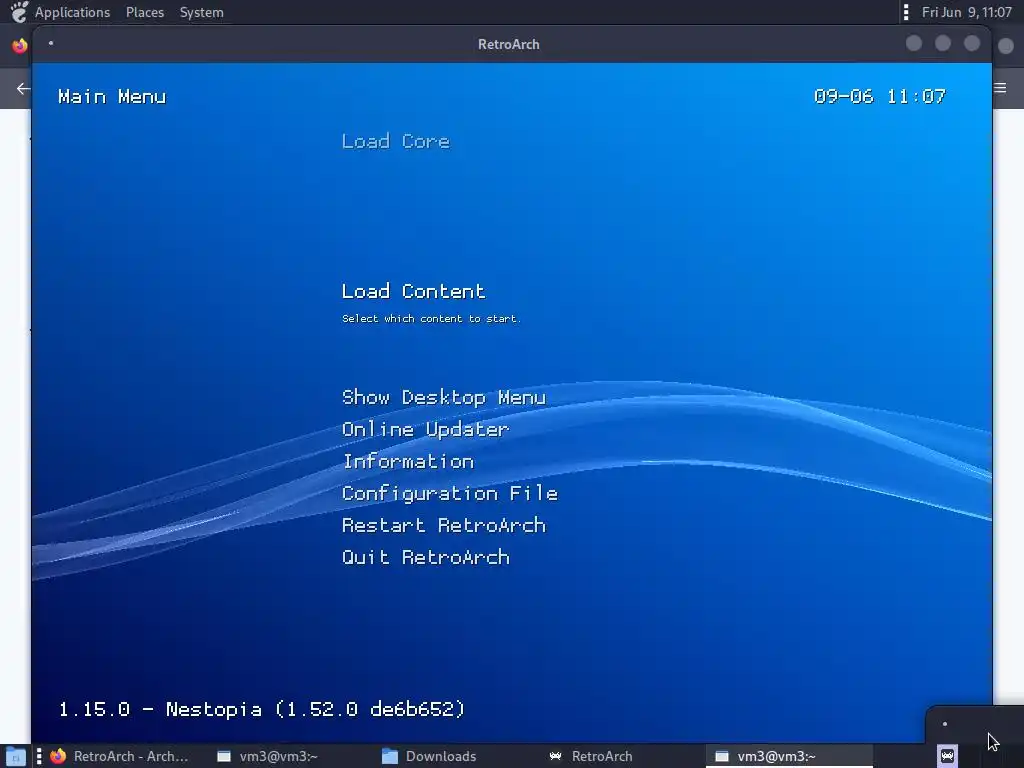Click the Downloads folder icon in taskbar

(390, 756)
